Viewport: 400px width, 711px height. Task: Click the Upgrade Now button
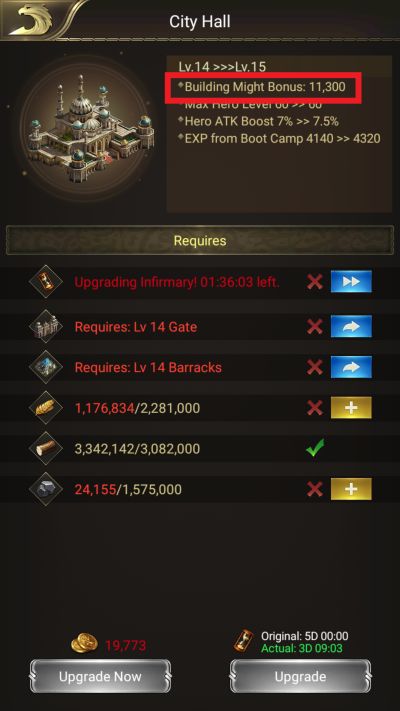tap(100, 677)
